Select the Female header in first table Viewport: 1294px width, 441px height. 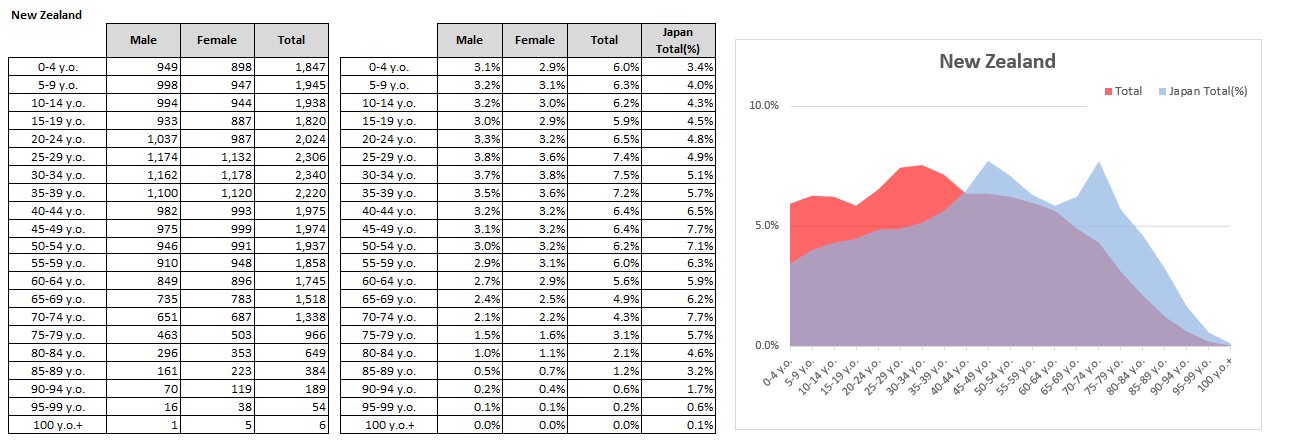pyautogui.click(x=217, y=40)
